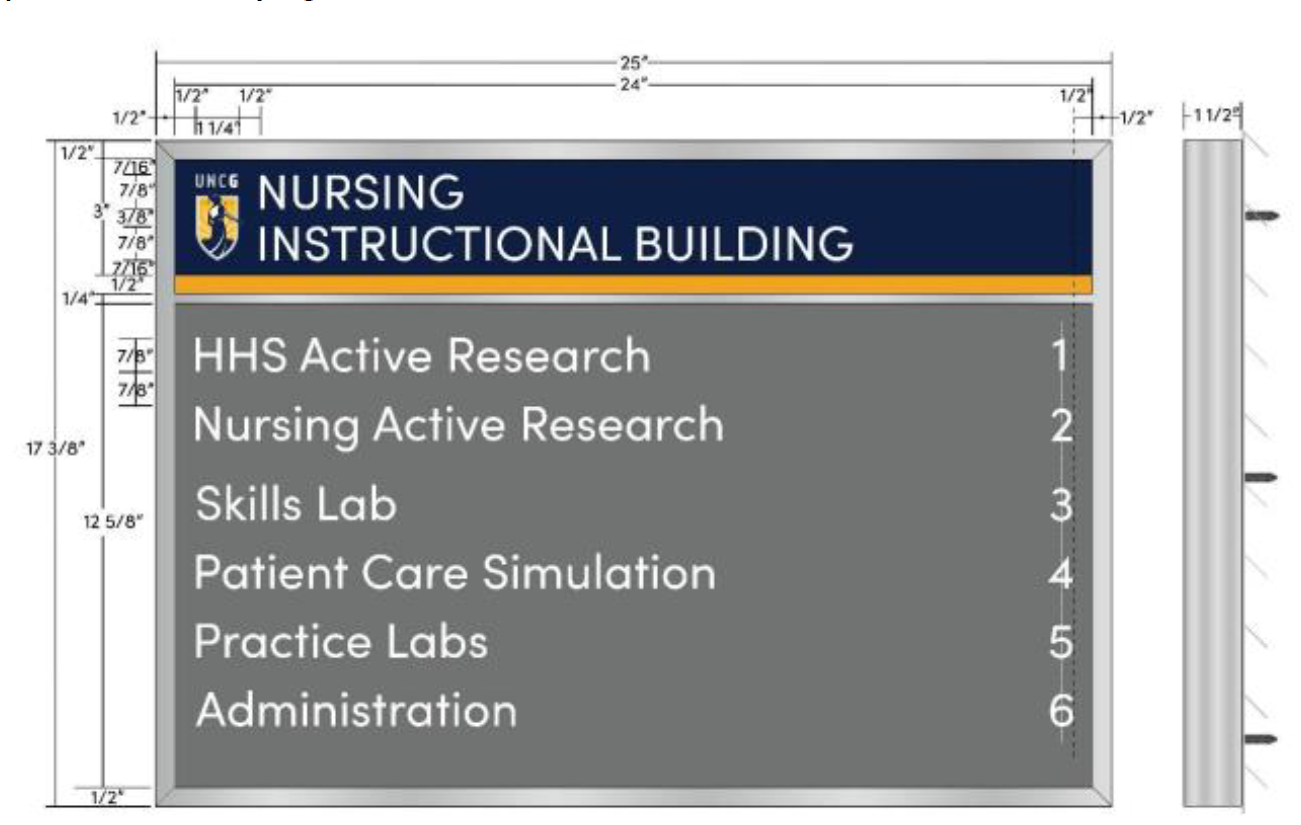Pick the gold stripe color band
The image size is (1301, 825).
point(633,285)
